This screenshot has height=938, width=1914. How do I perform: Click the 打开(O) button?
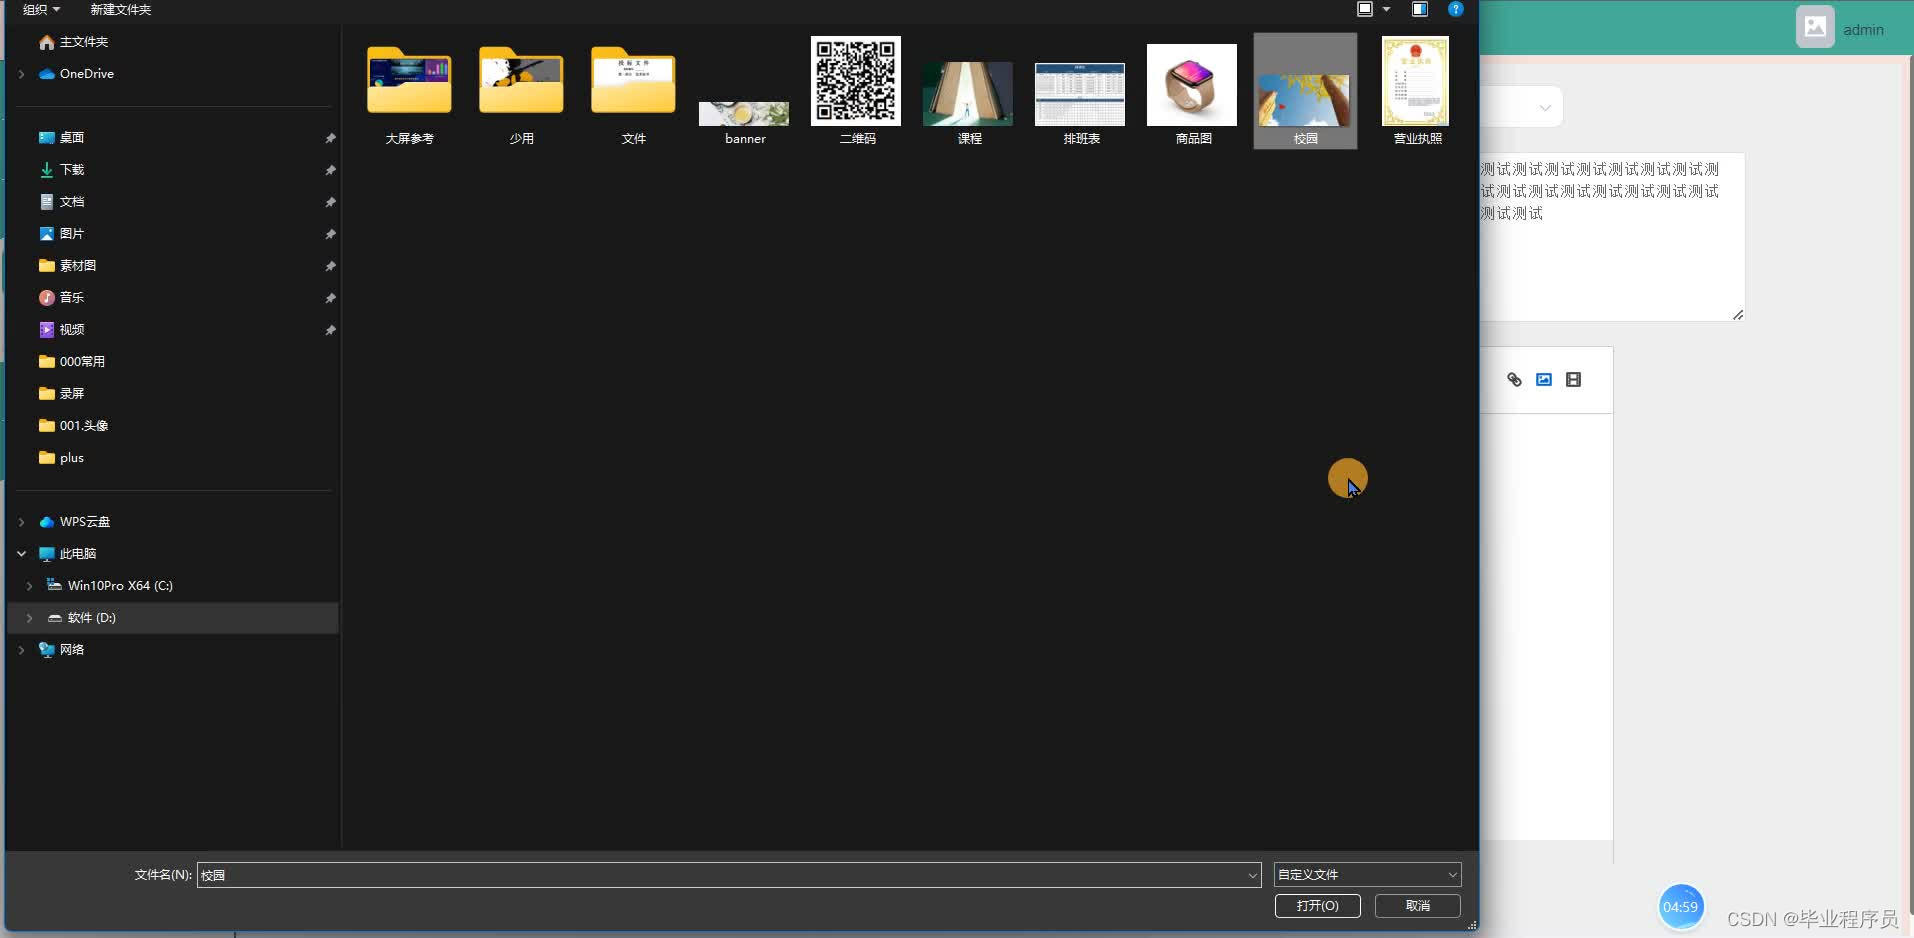(1317, 906)
